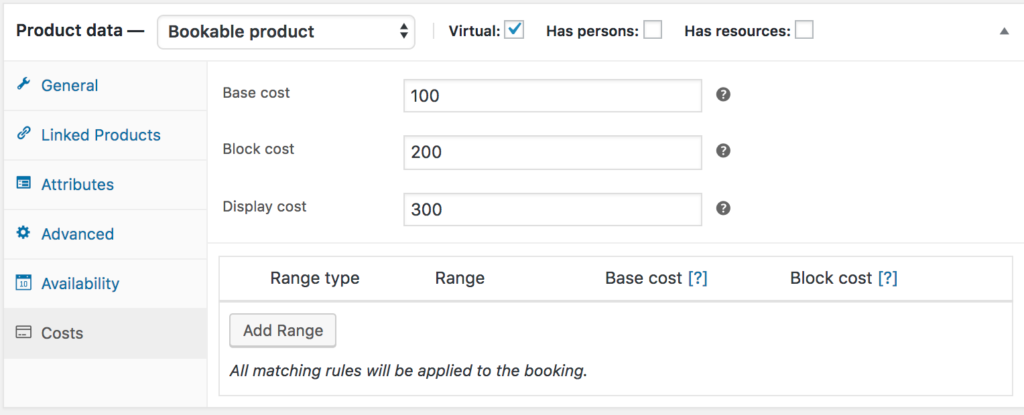1024x415 pixels.
Task: Click the [?] link next to Base cost column
Action: tap(697, 278)
